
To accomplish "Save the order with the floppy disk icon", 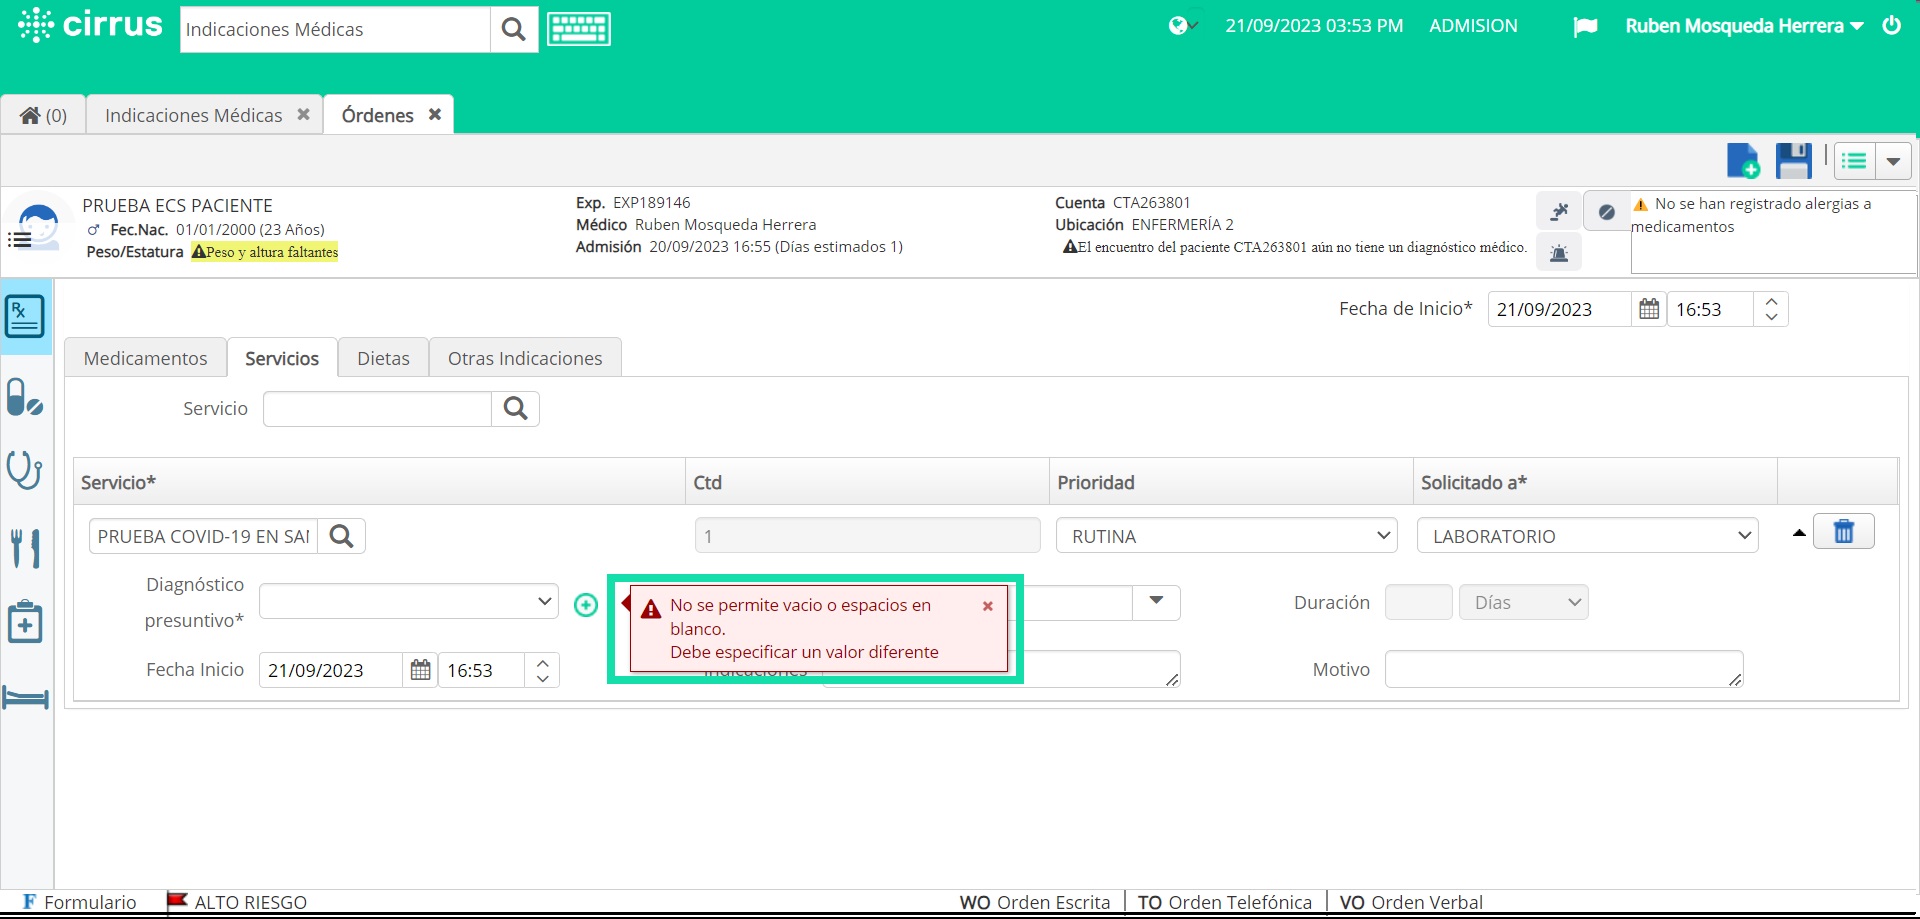I will click(x=1793, y=160).
